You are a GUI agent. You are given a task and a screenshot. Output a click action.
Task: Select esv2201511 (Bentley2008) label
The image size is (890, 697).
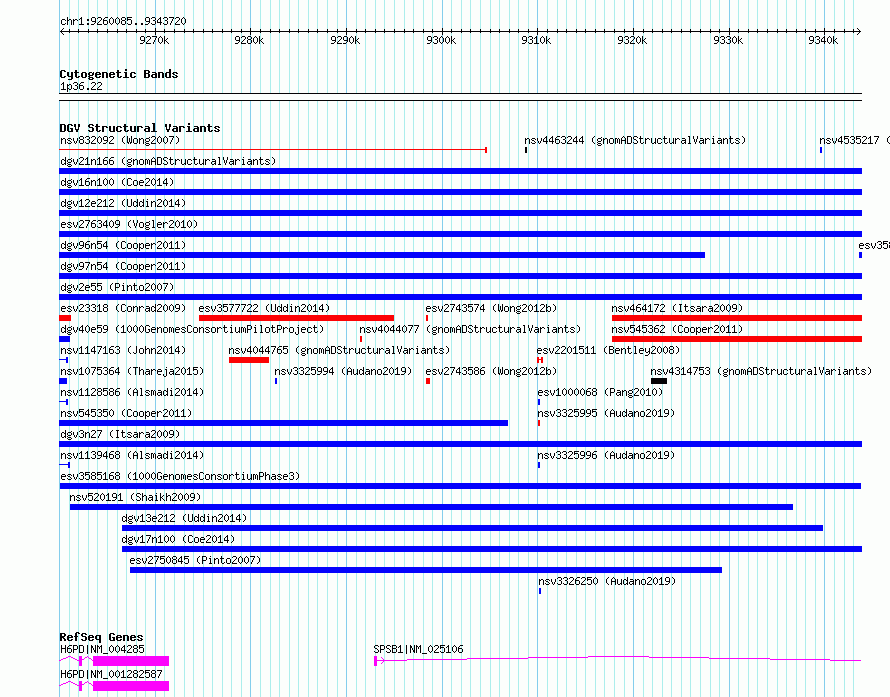coord(608,350)
